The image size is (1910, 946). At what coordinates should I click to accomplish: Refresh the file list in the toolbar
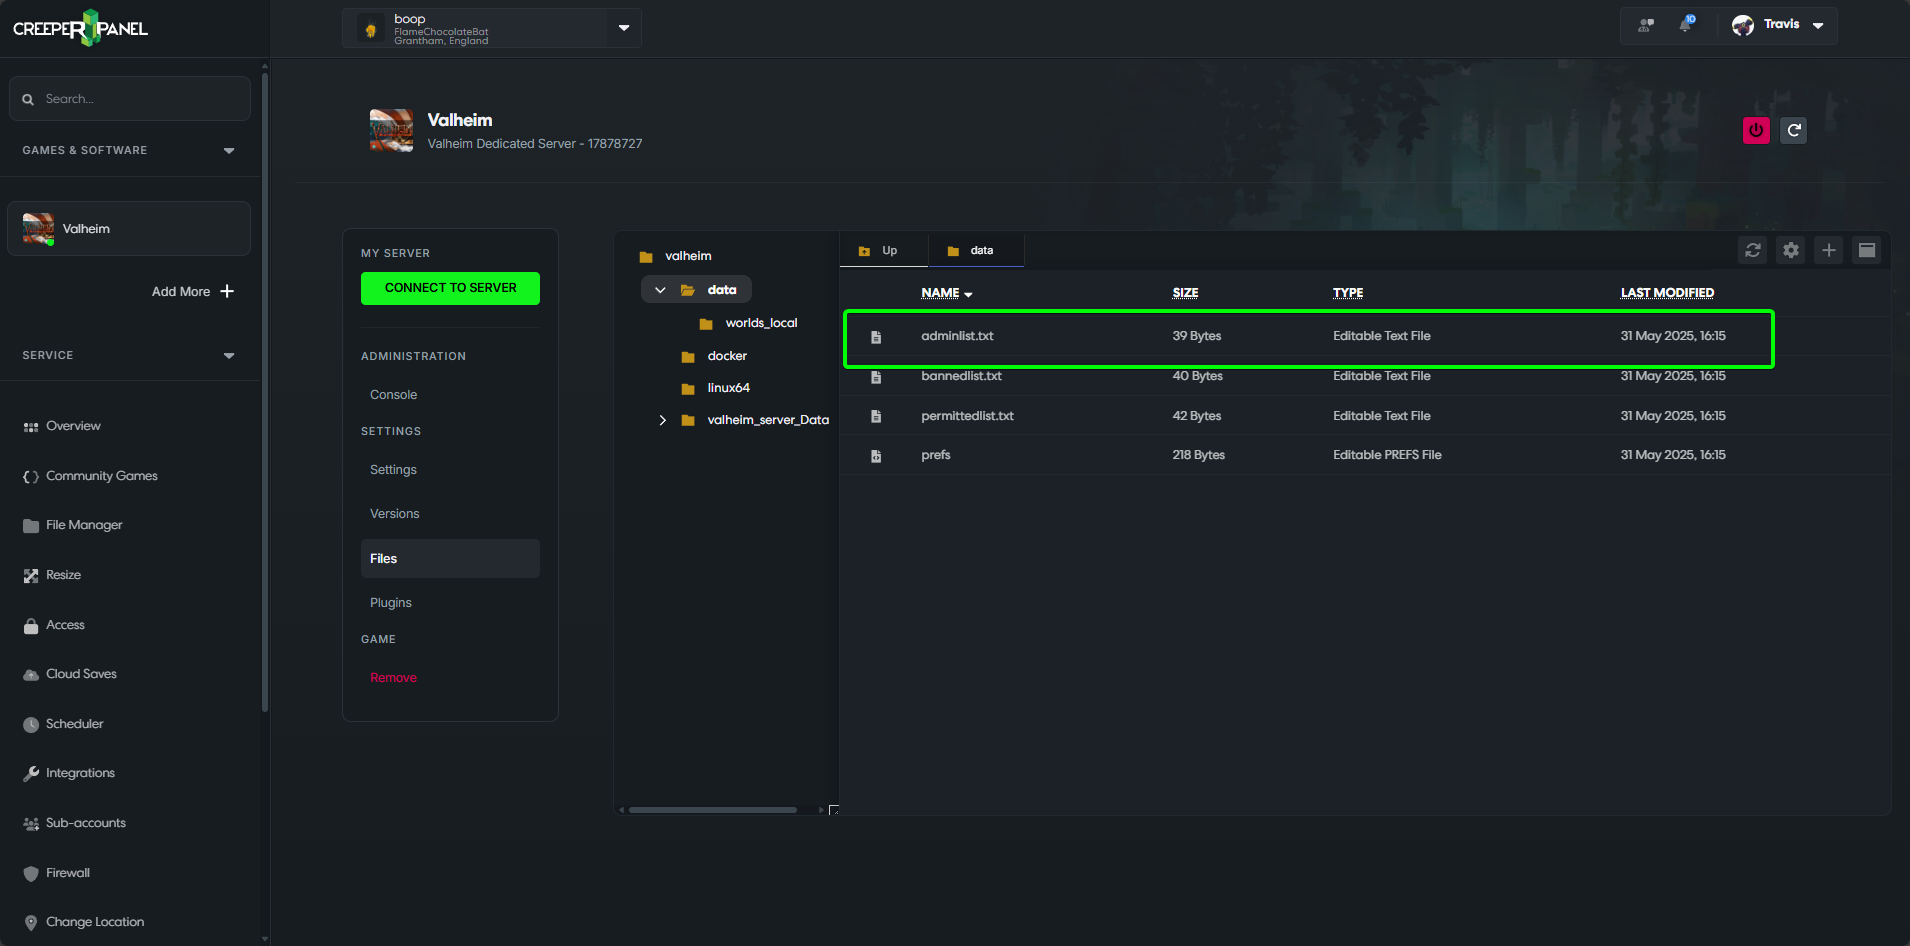[x=1753, y=251]
